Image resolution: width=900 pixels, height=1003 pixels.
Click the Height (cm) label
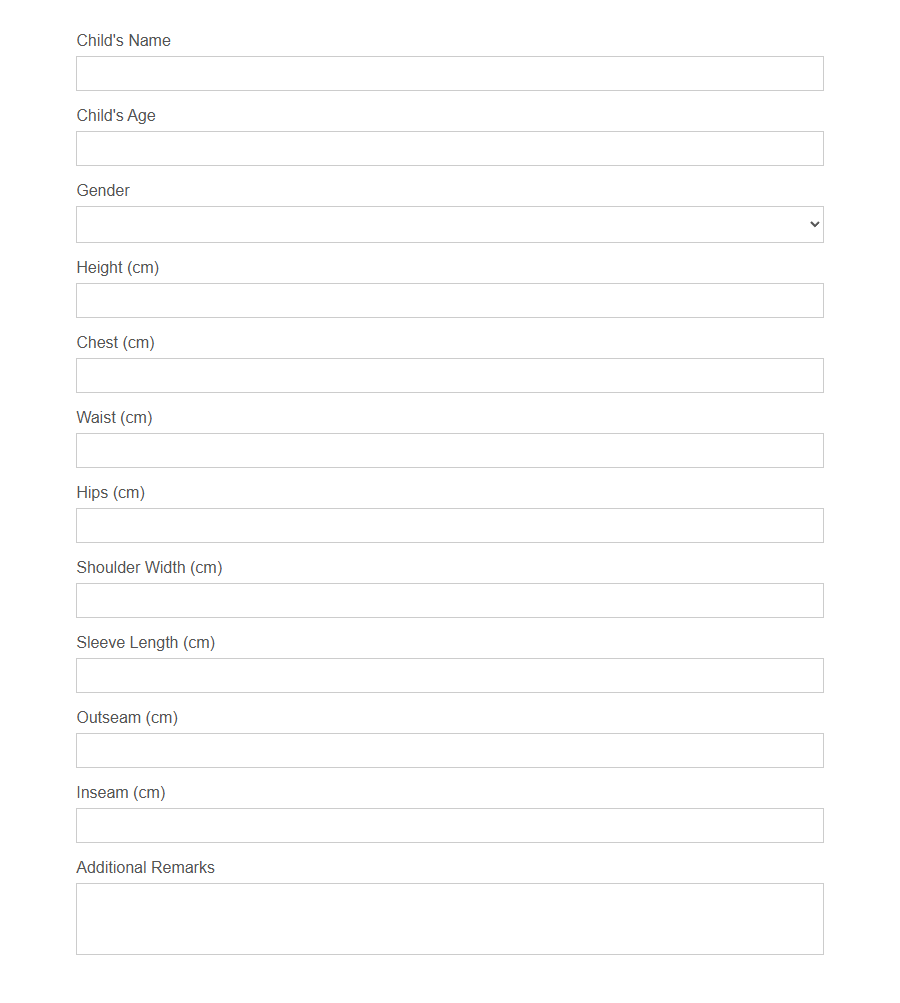[117, 267]
